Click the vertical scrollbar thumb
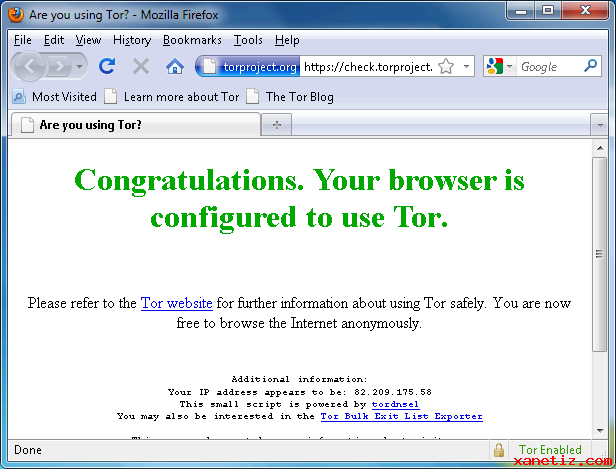616x469 pixels. (x=600, y=254)
